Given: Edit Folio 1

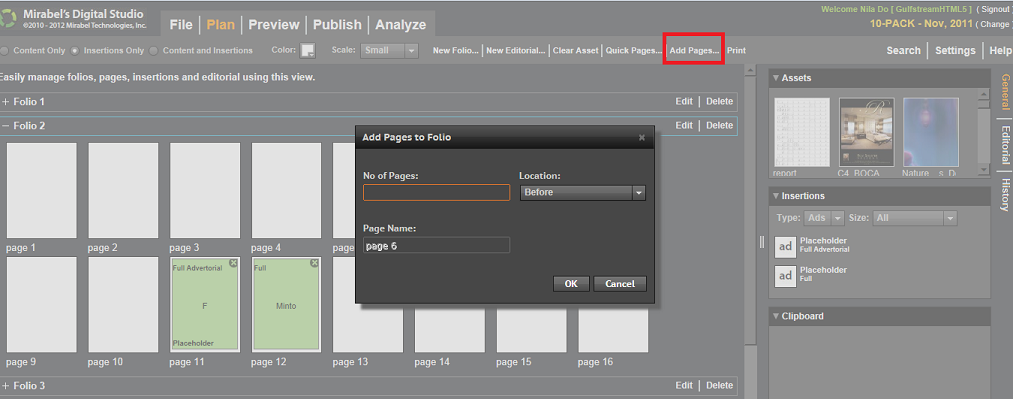Looking at the screenshot, I should (684, 101).
